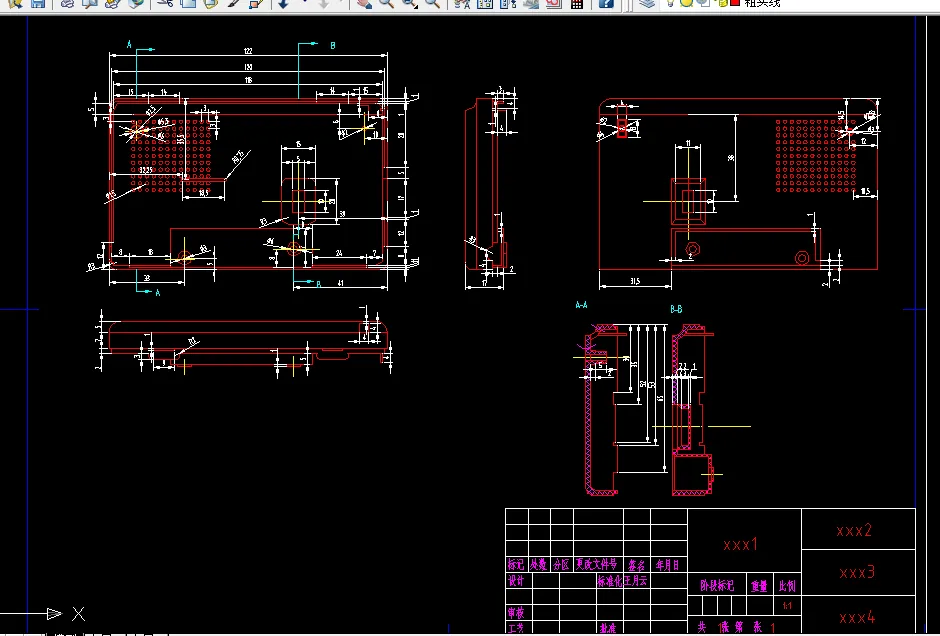Click the A-A section view label
This screenshot has height=636, width=940.
(x=581, y=305)
